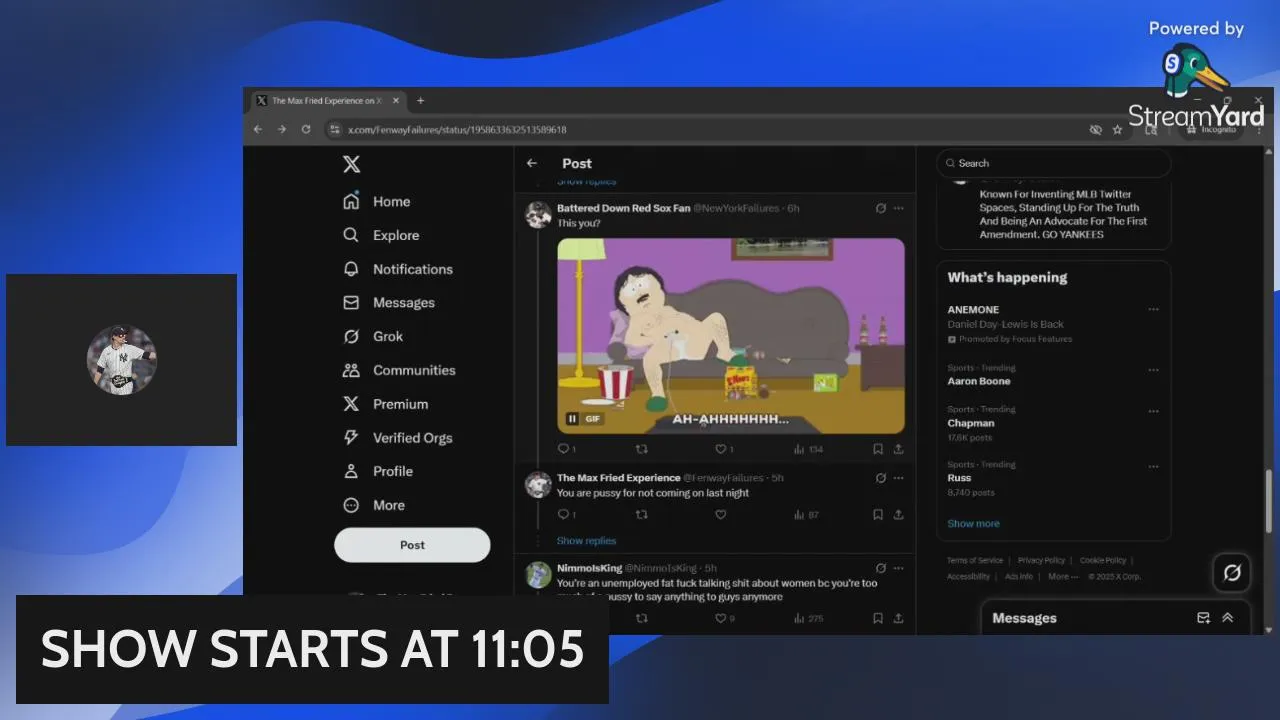The image size is (1280, 720).
Task: Bookmark the Battered Down Red Sox Fan post
Action: [x=878, y=449]
